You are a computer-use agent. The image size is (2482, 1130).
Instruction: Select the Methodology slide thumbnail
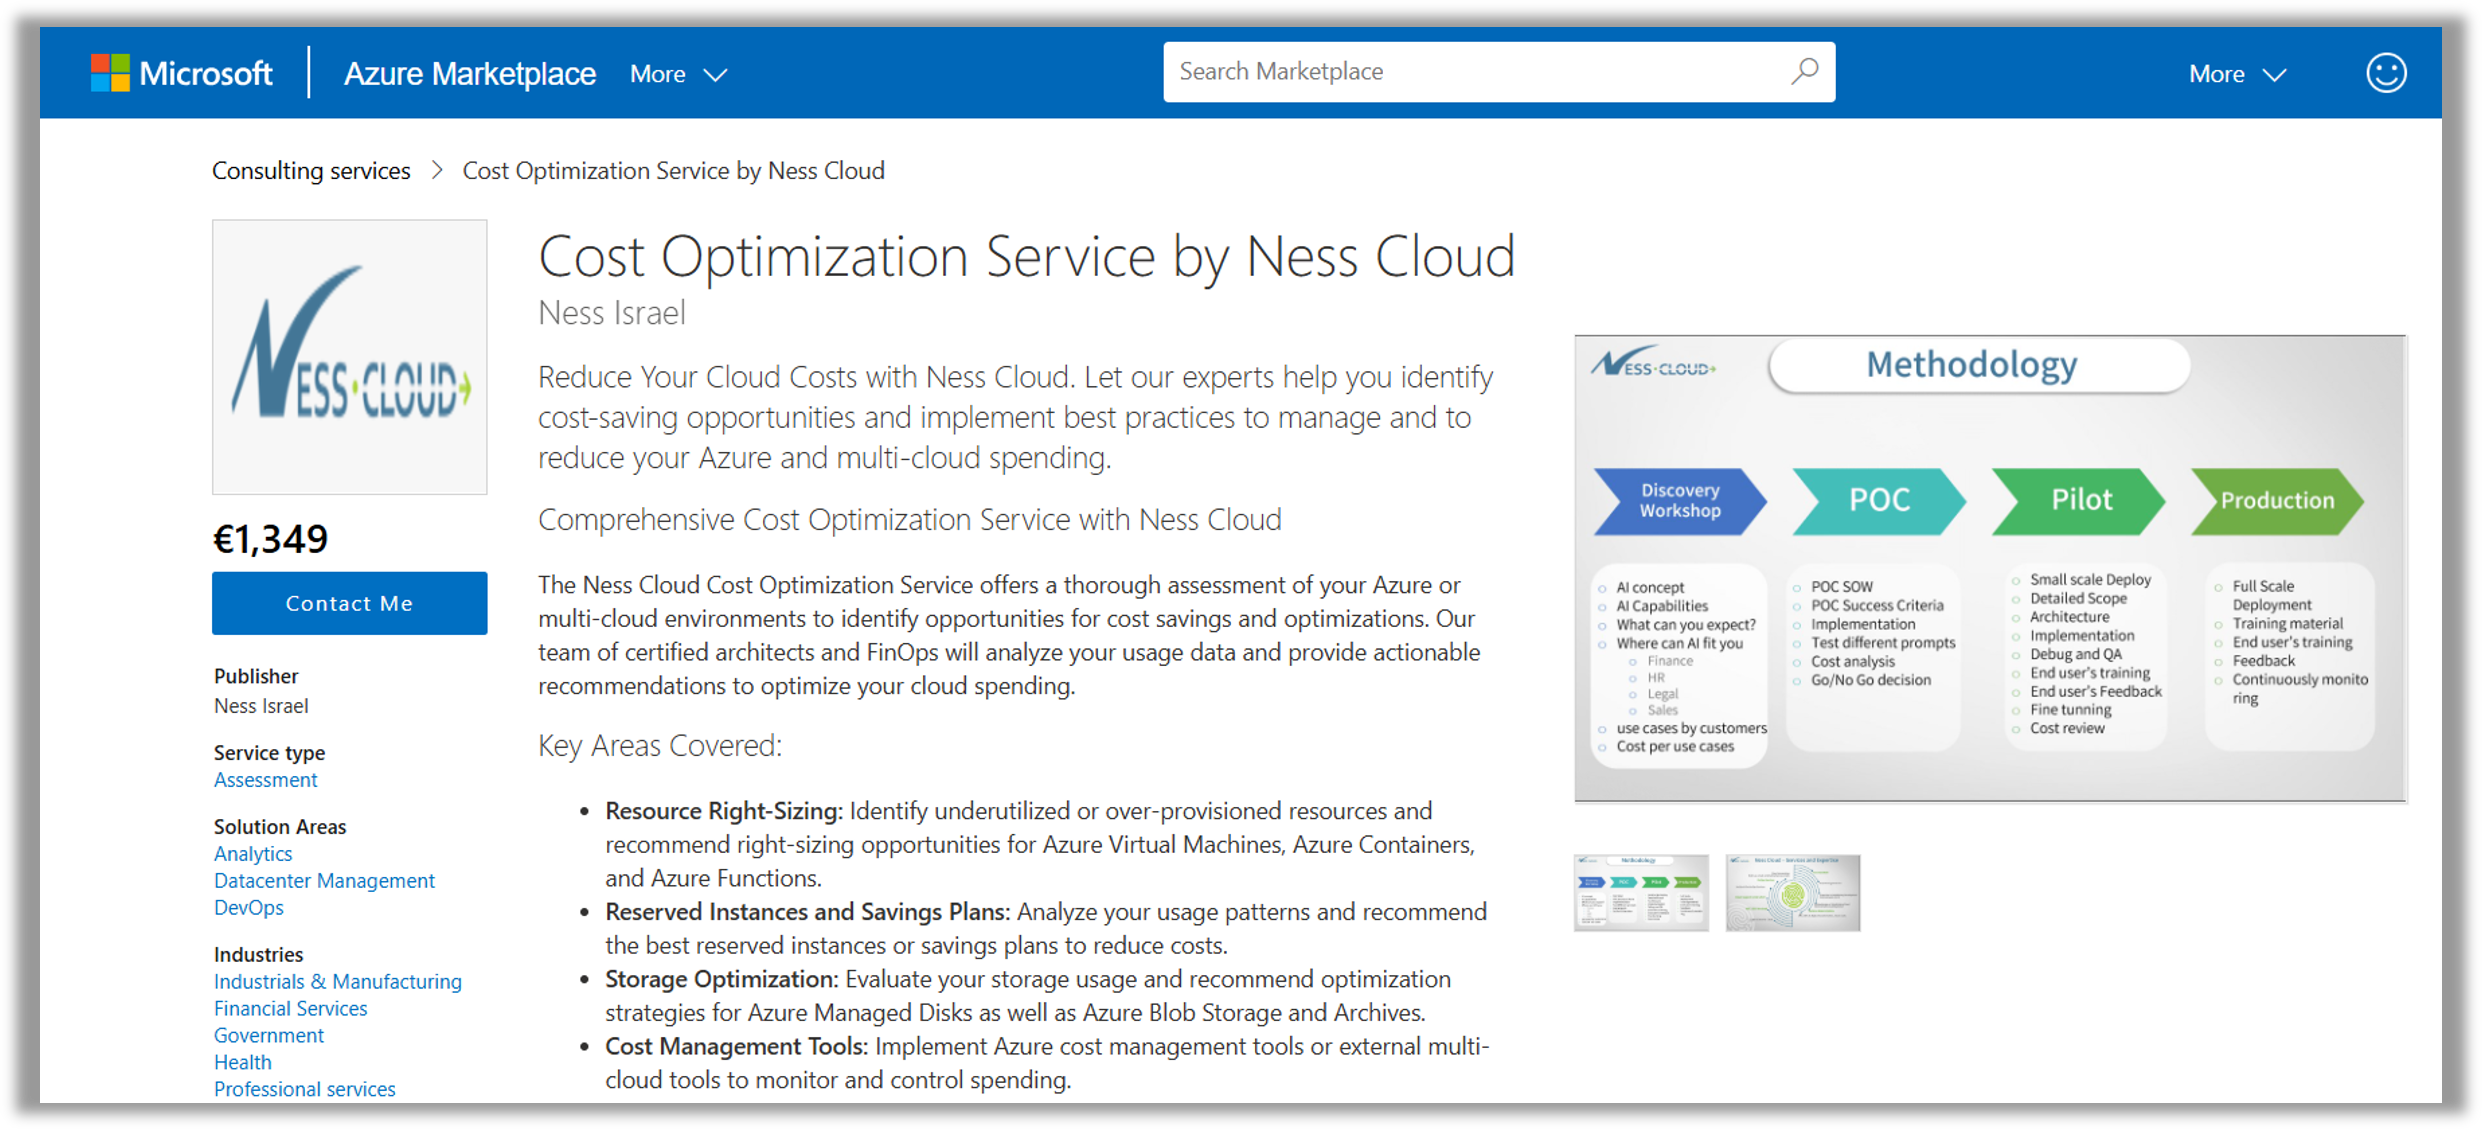point(1641,892)
